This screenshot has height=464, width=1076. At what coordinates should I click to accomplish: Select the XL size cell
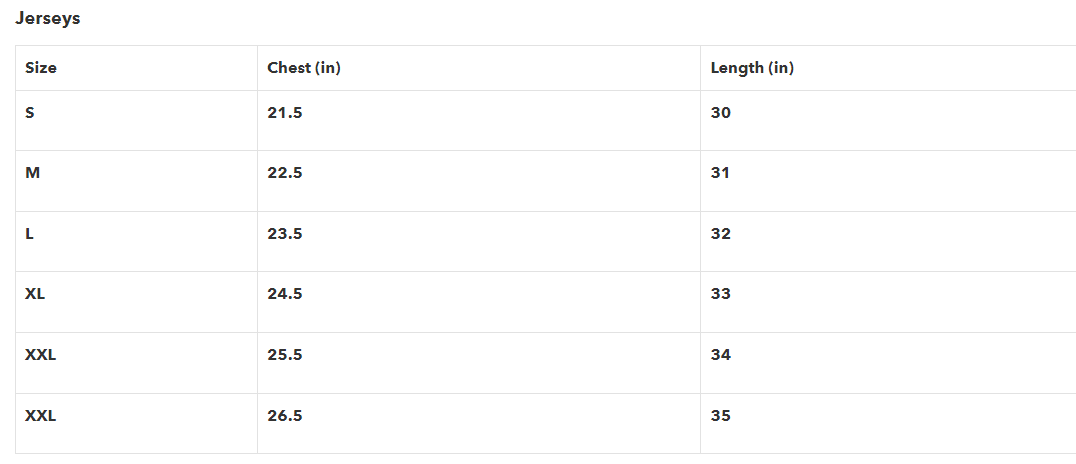click(35, 294)
